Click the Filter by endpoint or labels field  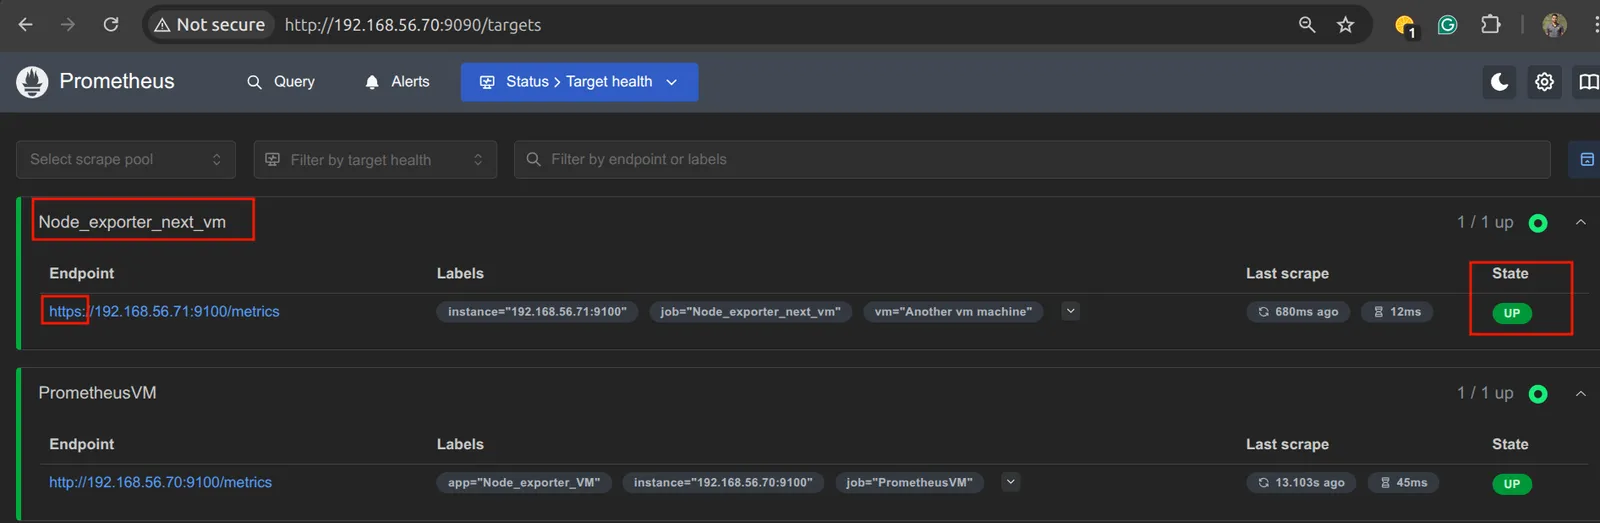click(x=1032, y=160)
